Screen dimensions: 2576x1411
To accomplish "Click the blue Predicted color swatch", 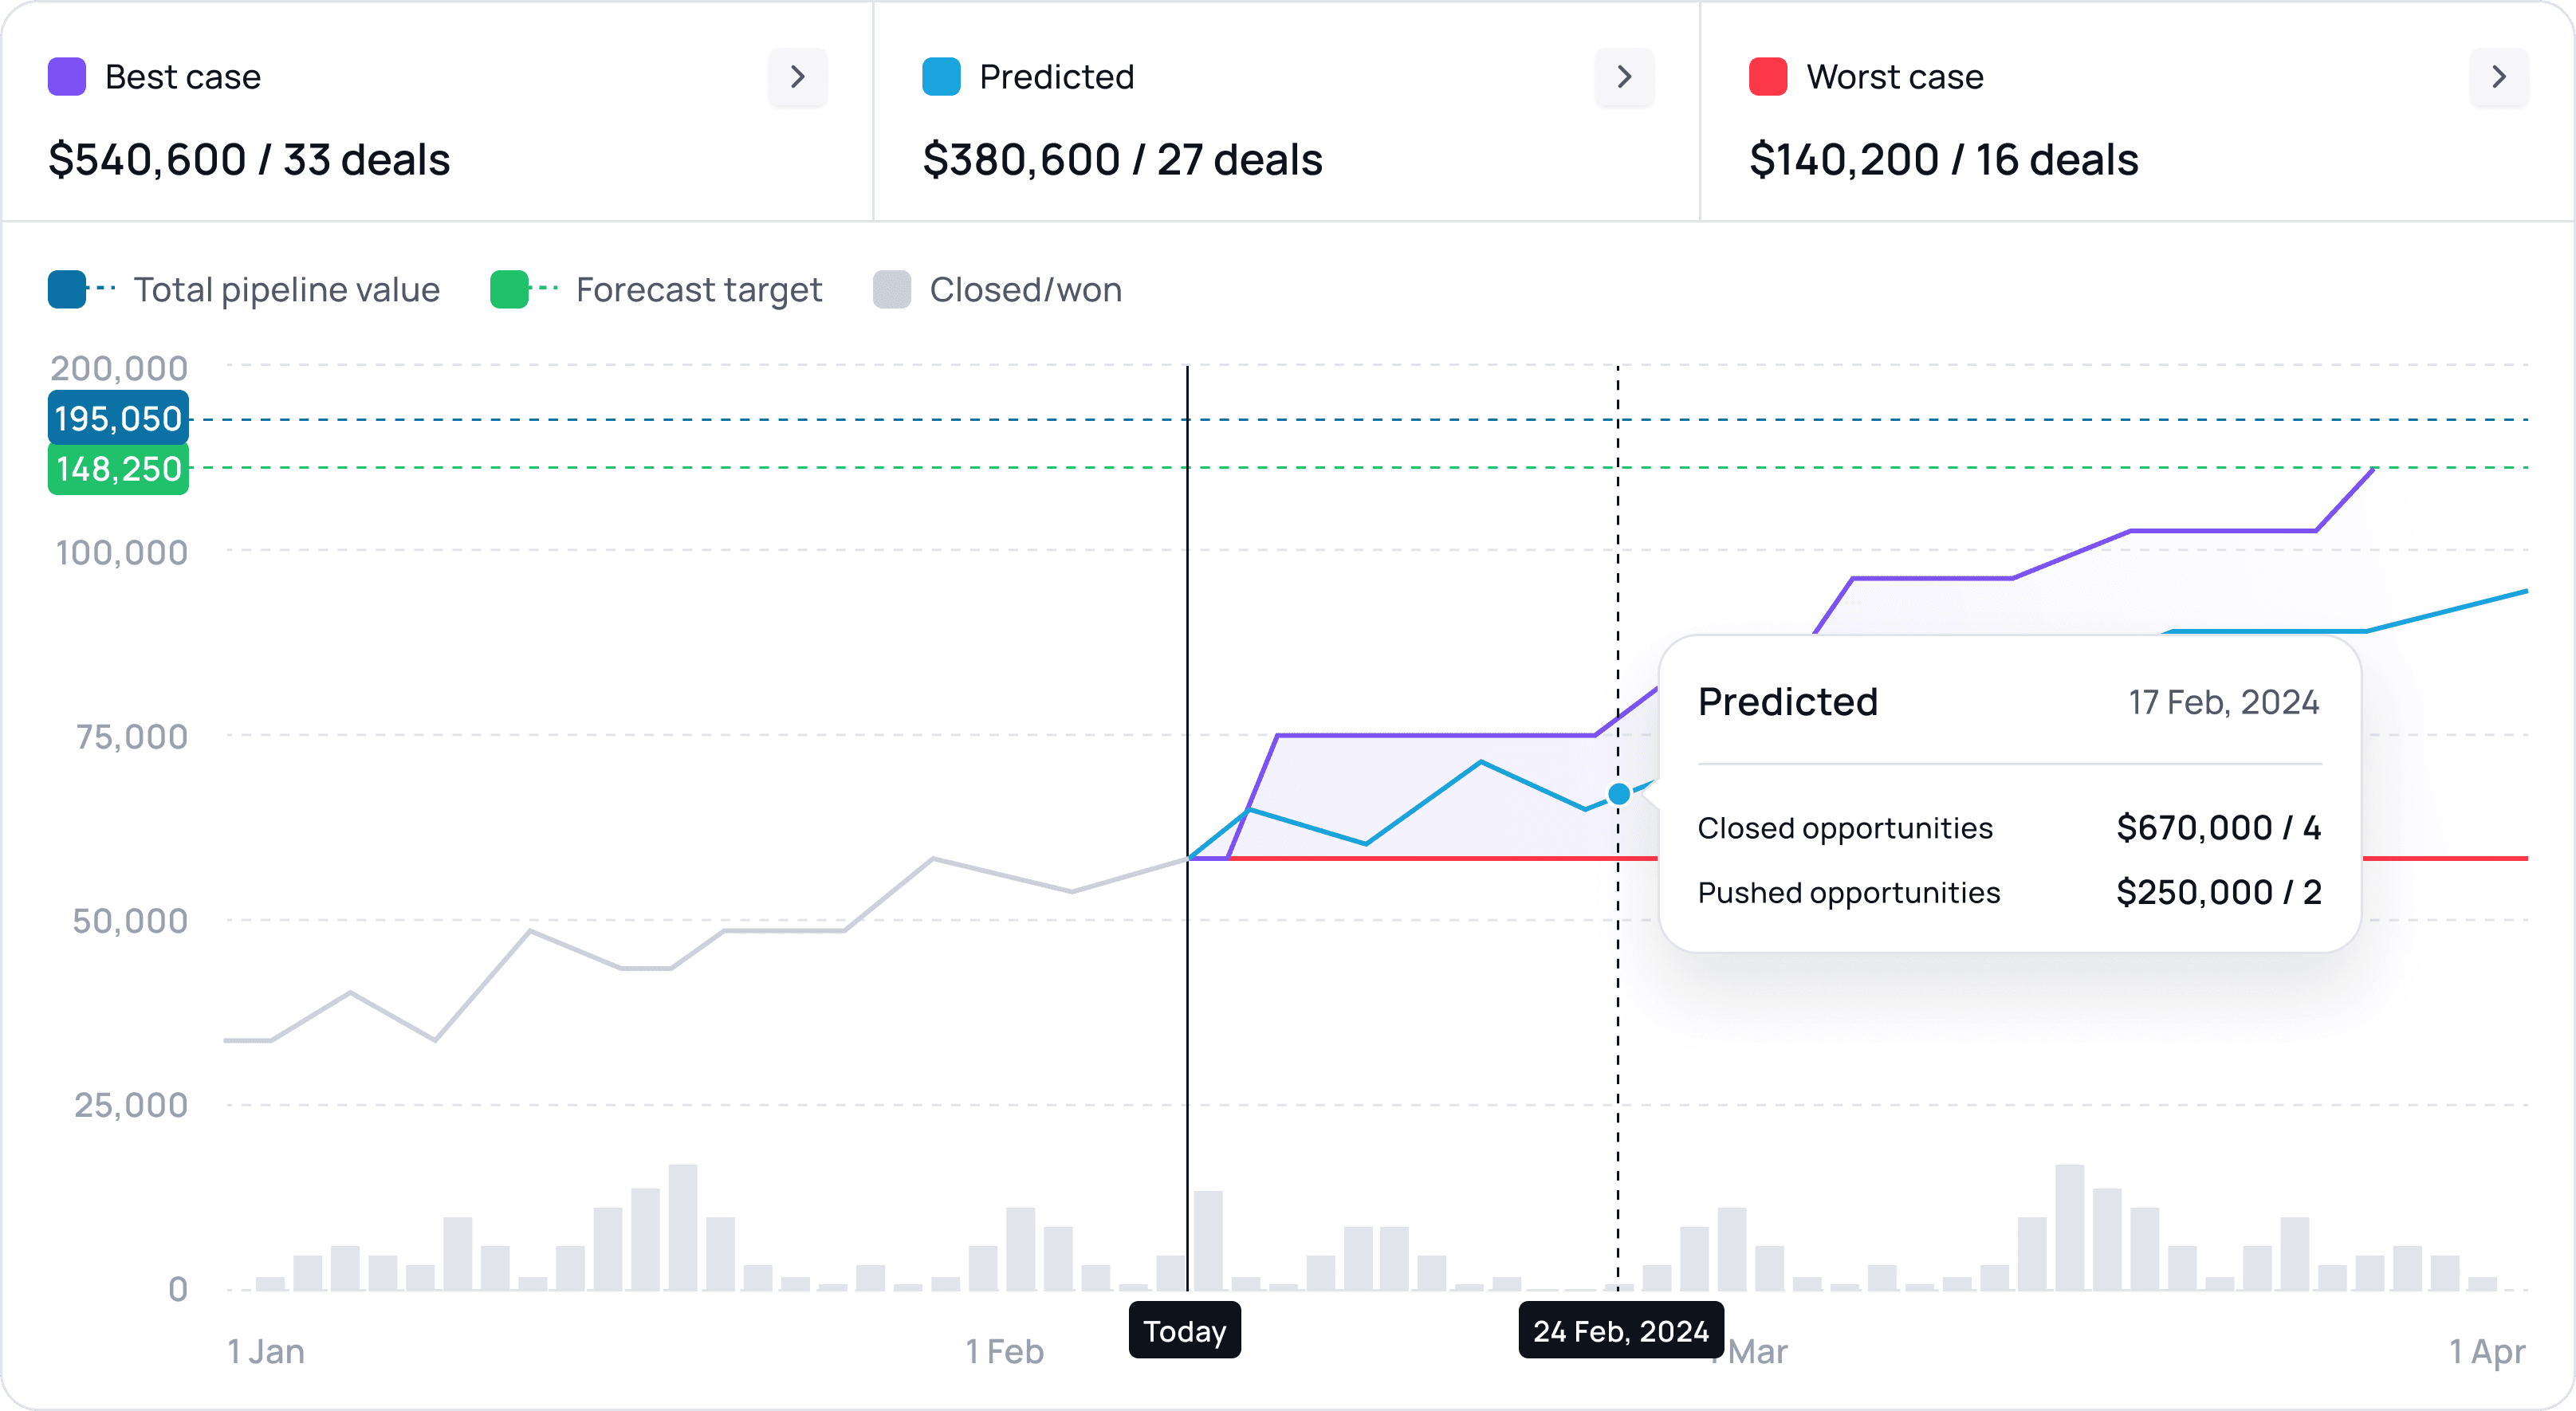I will 941,77.
